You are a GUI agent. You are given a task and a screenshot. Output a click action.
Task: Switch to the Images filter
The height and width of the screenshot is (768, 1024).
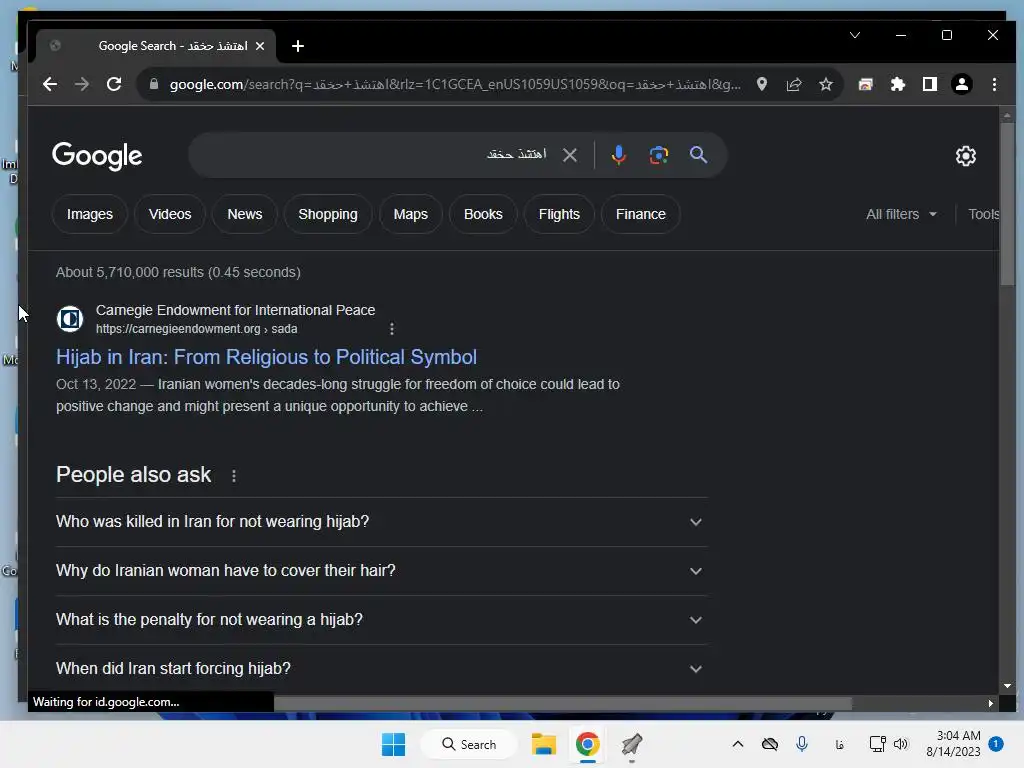tap(89, 214)
